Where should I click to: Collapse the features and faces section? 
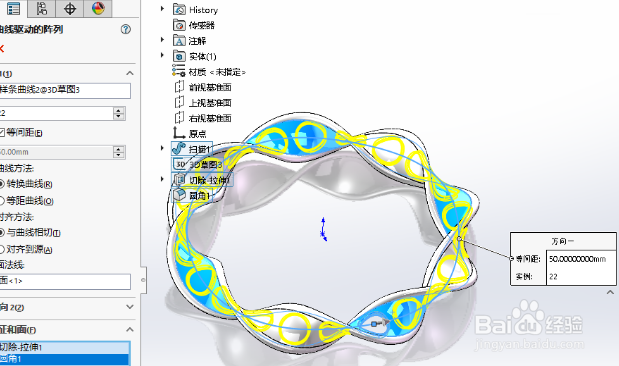pos(129,329)
